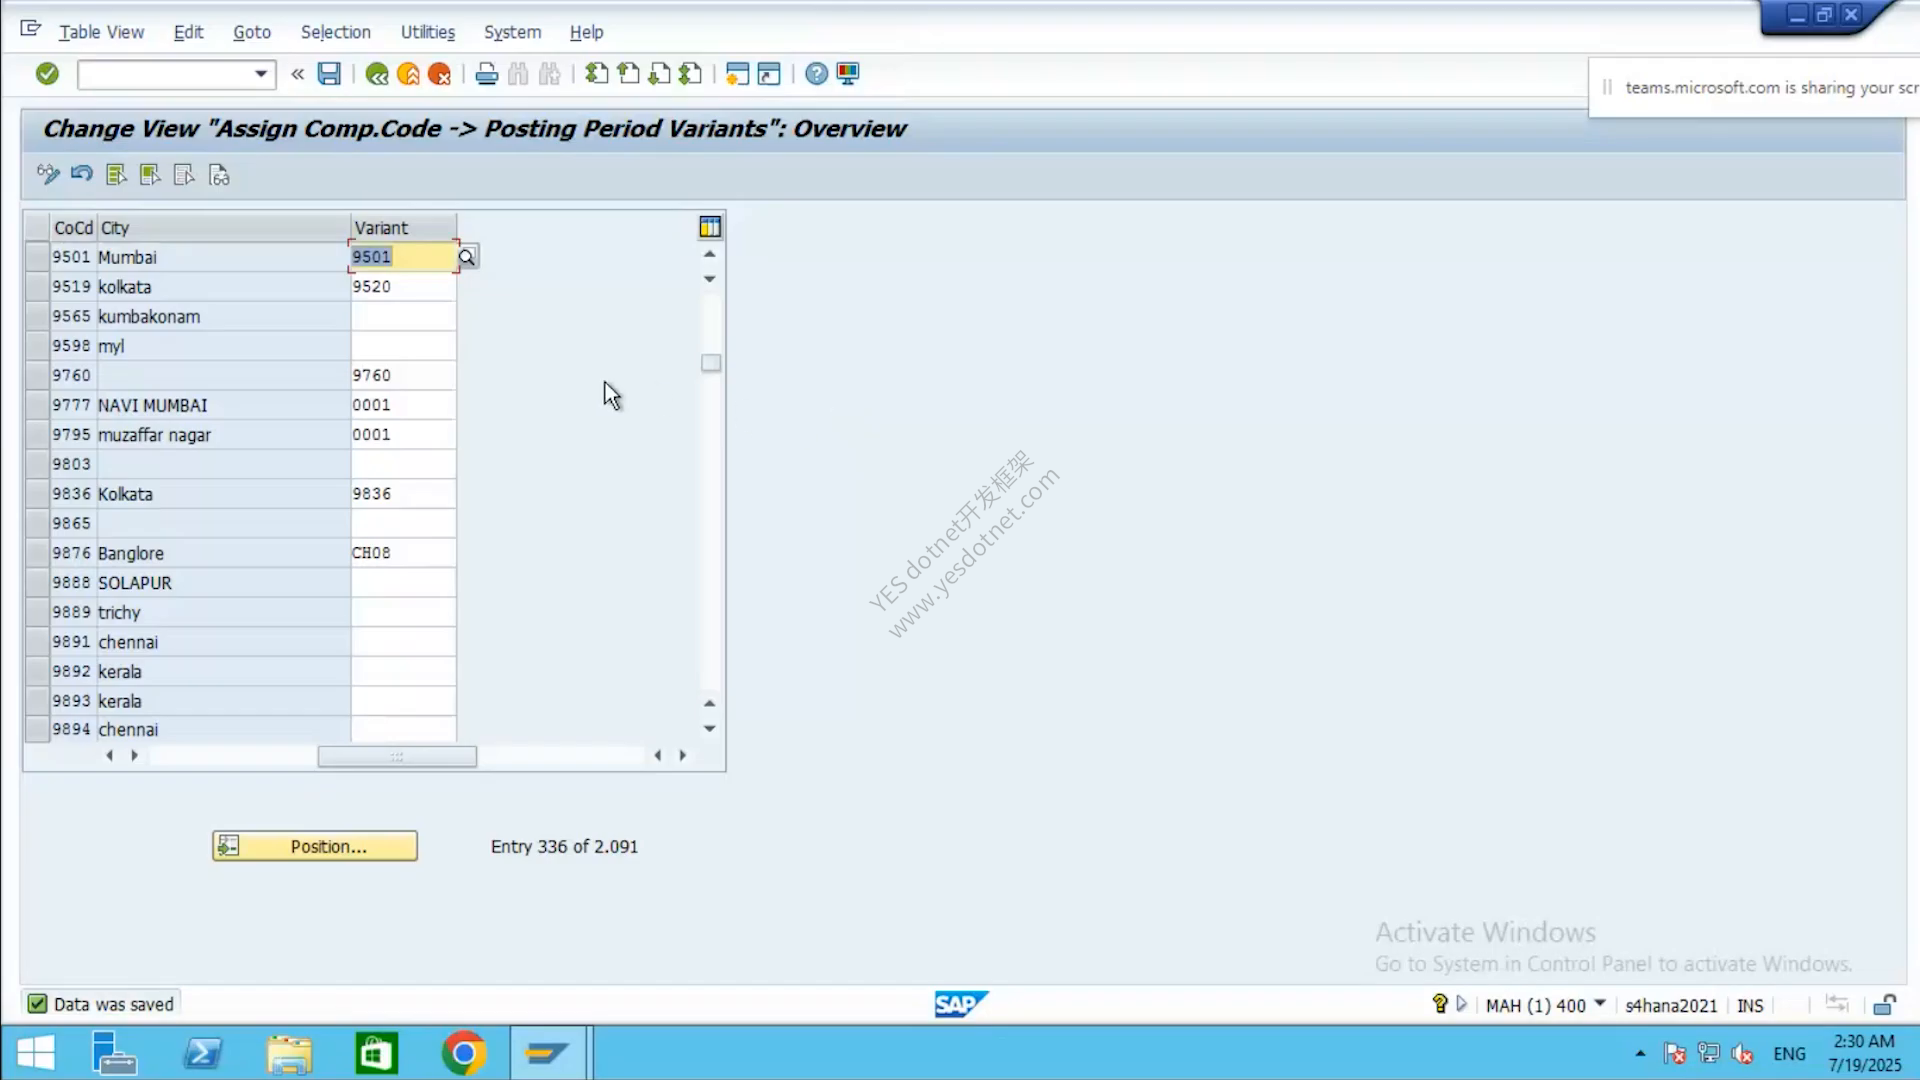This screenshot has width=1920, height=1080.
Task: Click the green Enter checkmark icon
Action: point(47,74)
